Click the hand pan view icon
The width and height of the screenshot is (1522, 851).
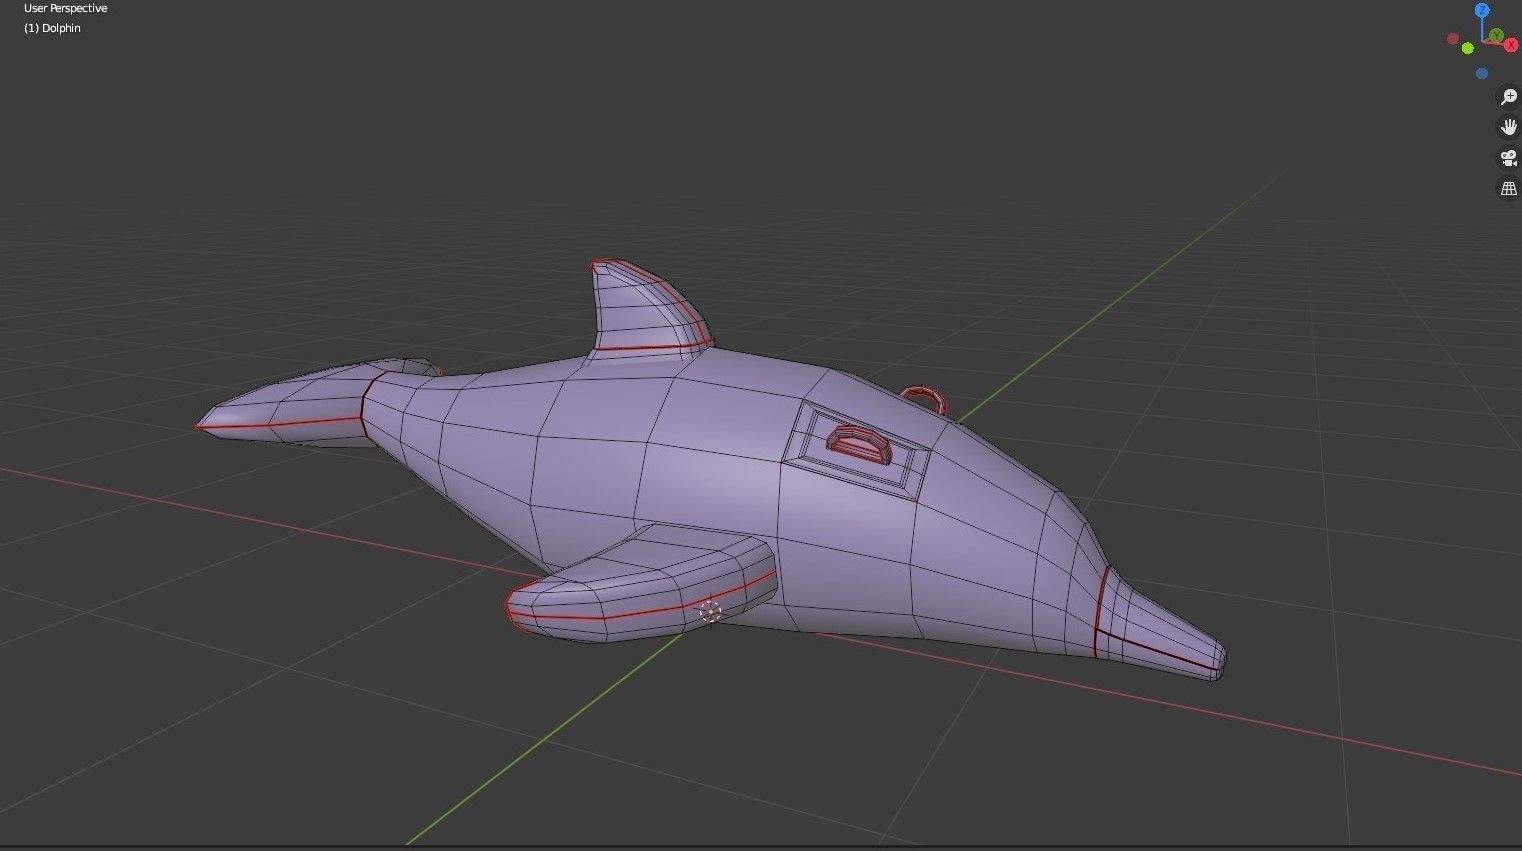pyautogui.click(x=1508, y=127)
